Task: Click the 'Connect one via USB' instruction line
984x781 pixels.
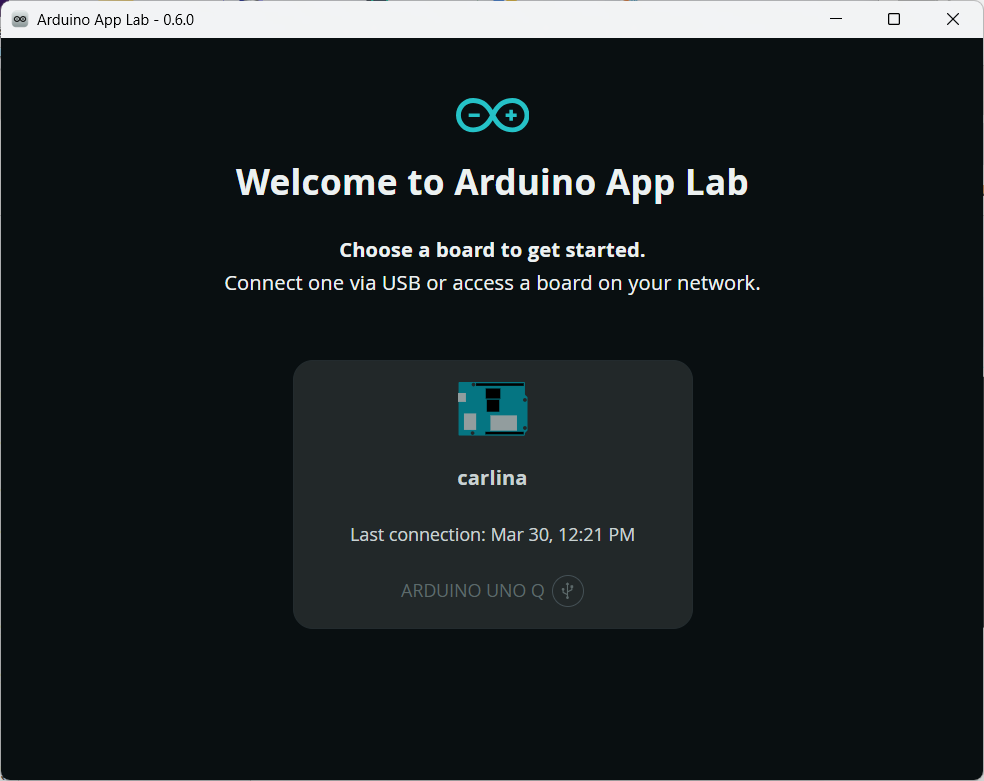Action: pyautogui.click(x=492, y=283)
